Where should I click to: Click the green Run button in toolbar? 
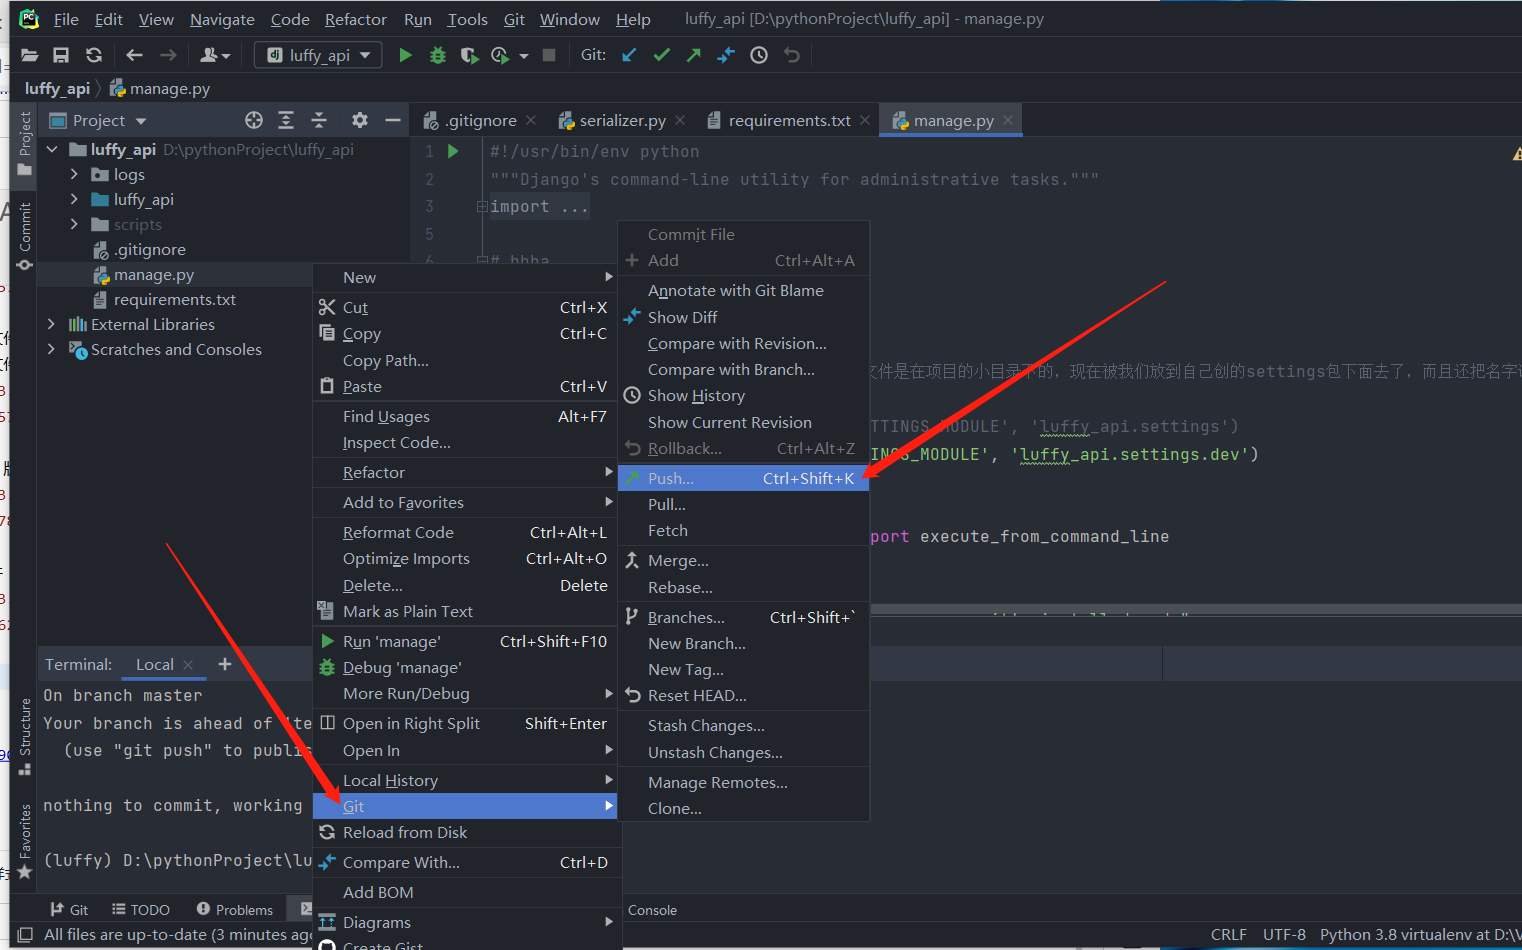pos(405,55)
